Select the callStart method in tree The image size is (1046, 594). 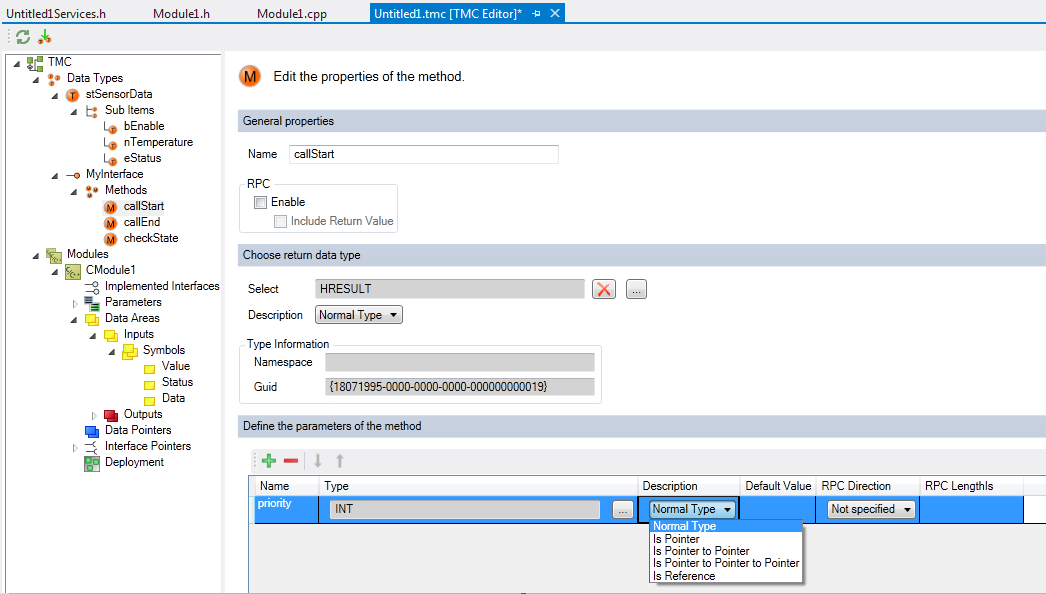pos(143,206)
